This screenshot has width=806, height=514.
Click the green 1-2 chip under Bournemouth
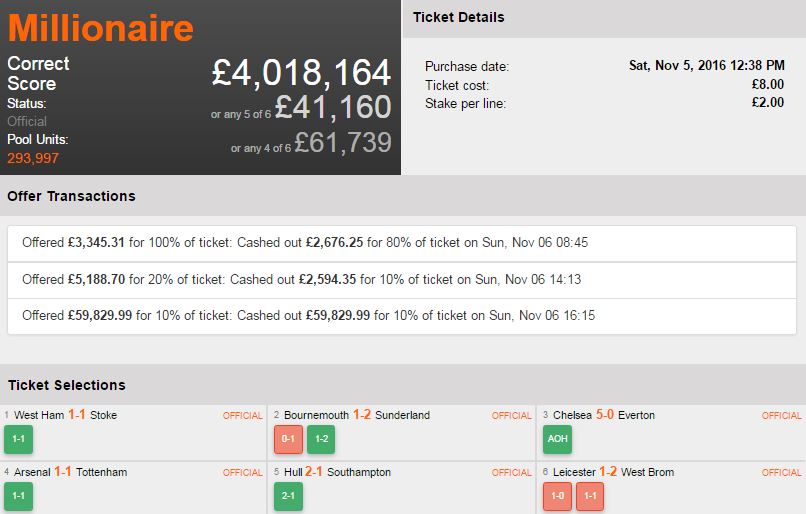[x=320, y=439]
